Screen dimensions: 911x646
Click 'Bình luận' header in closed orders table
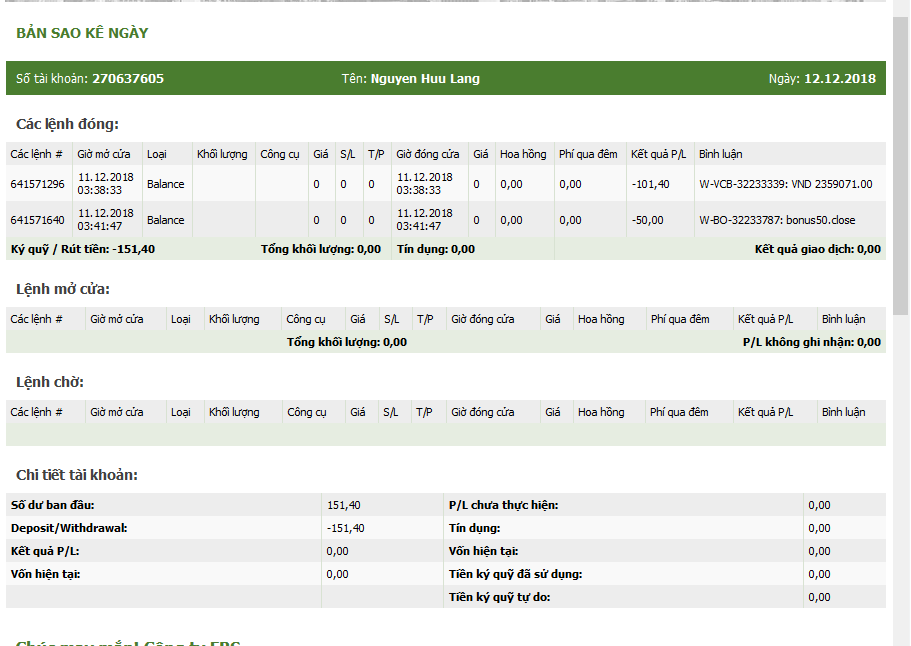720,154
